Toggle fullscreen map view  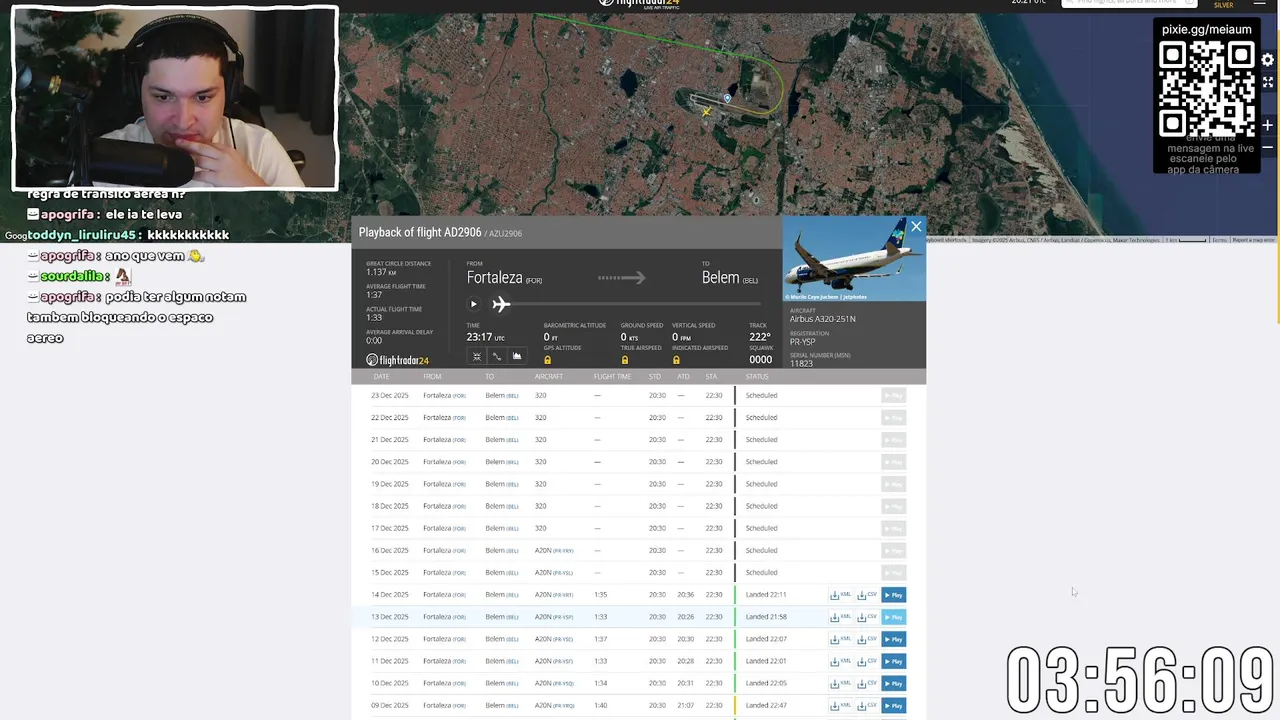tap(1268, 83)
